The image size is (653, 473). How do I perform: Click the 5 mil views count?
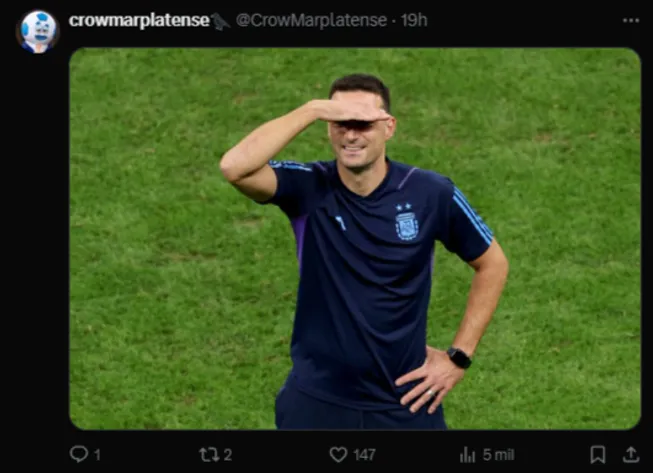click(x=498, y=455)
